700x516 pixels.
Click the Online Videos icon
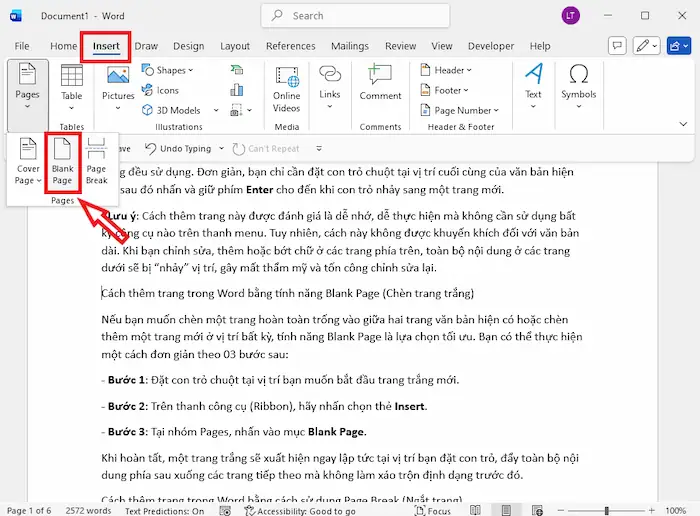tap(286, 87)
